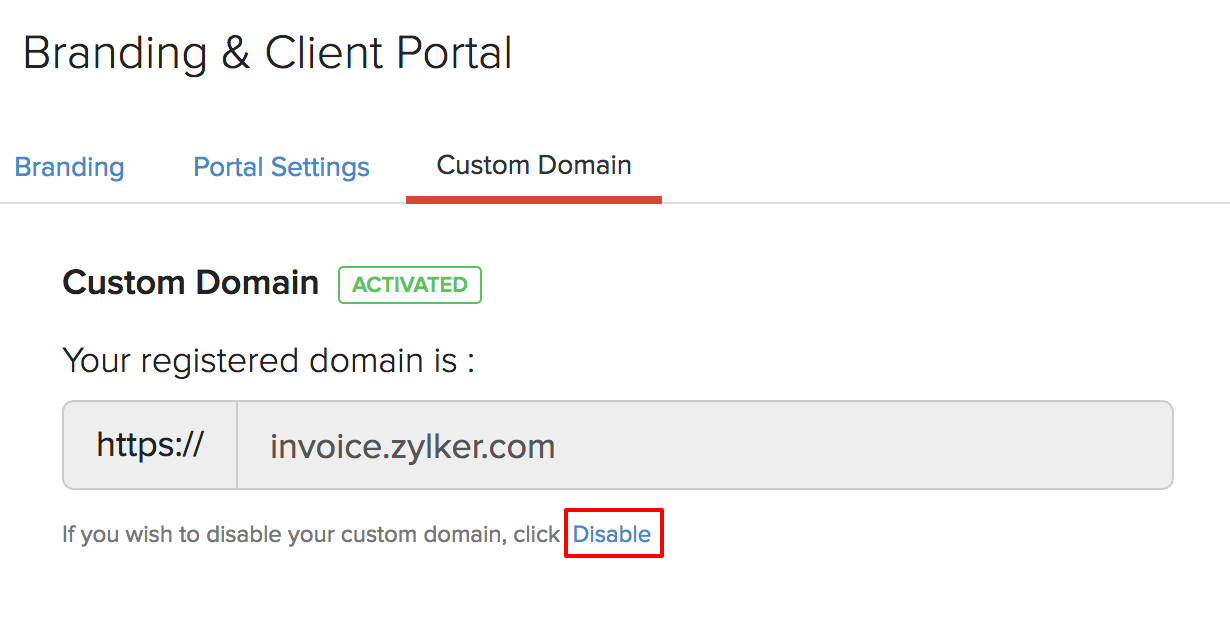Click the green ACTIVATED status badge

(410, 285)
